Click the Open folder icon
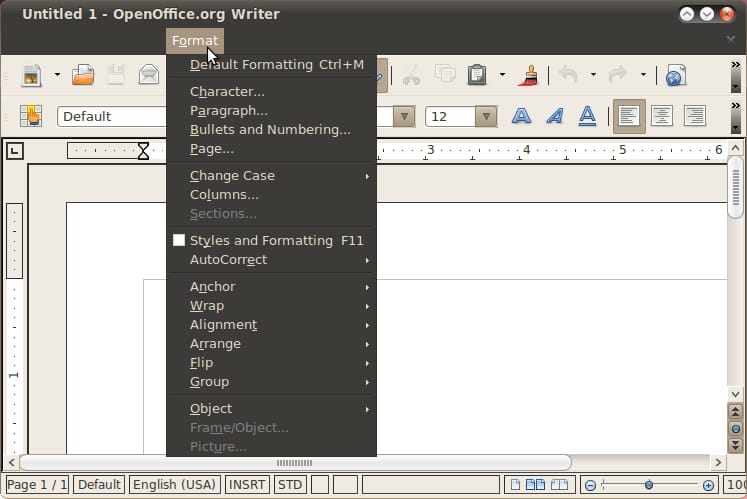 (83, 75)
